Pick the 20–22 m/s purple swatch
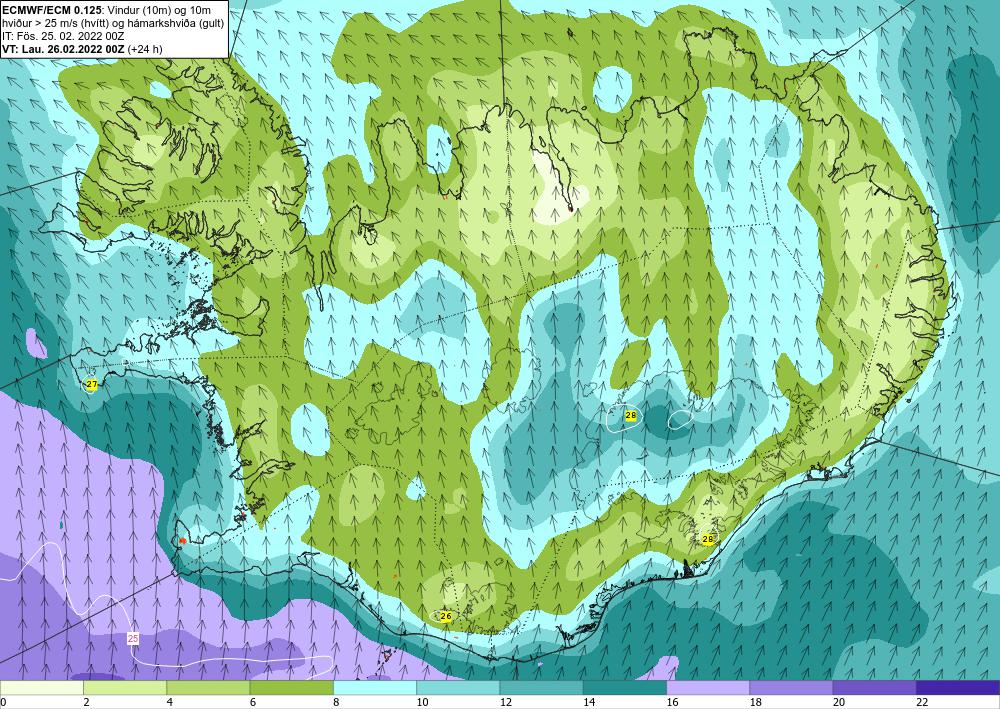 874,688
